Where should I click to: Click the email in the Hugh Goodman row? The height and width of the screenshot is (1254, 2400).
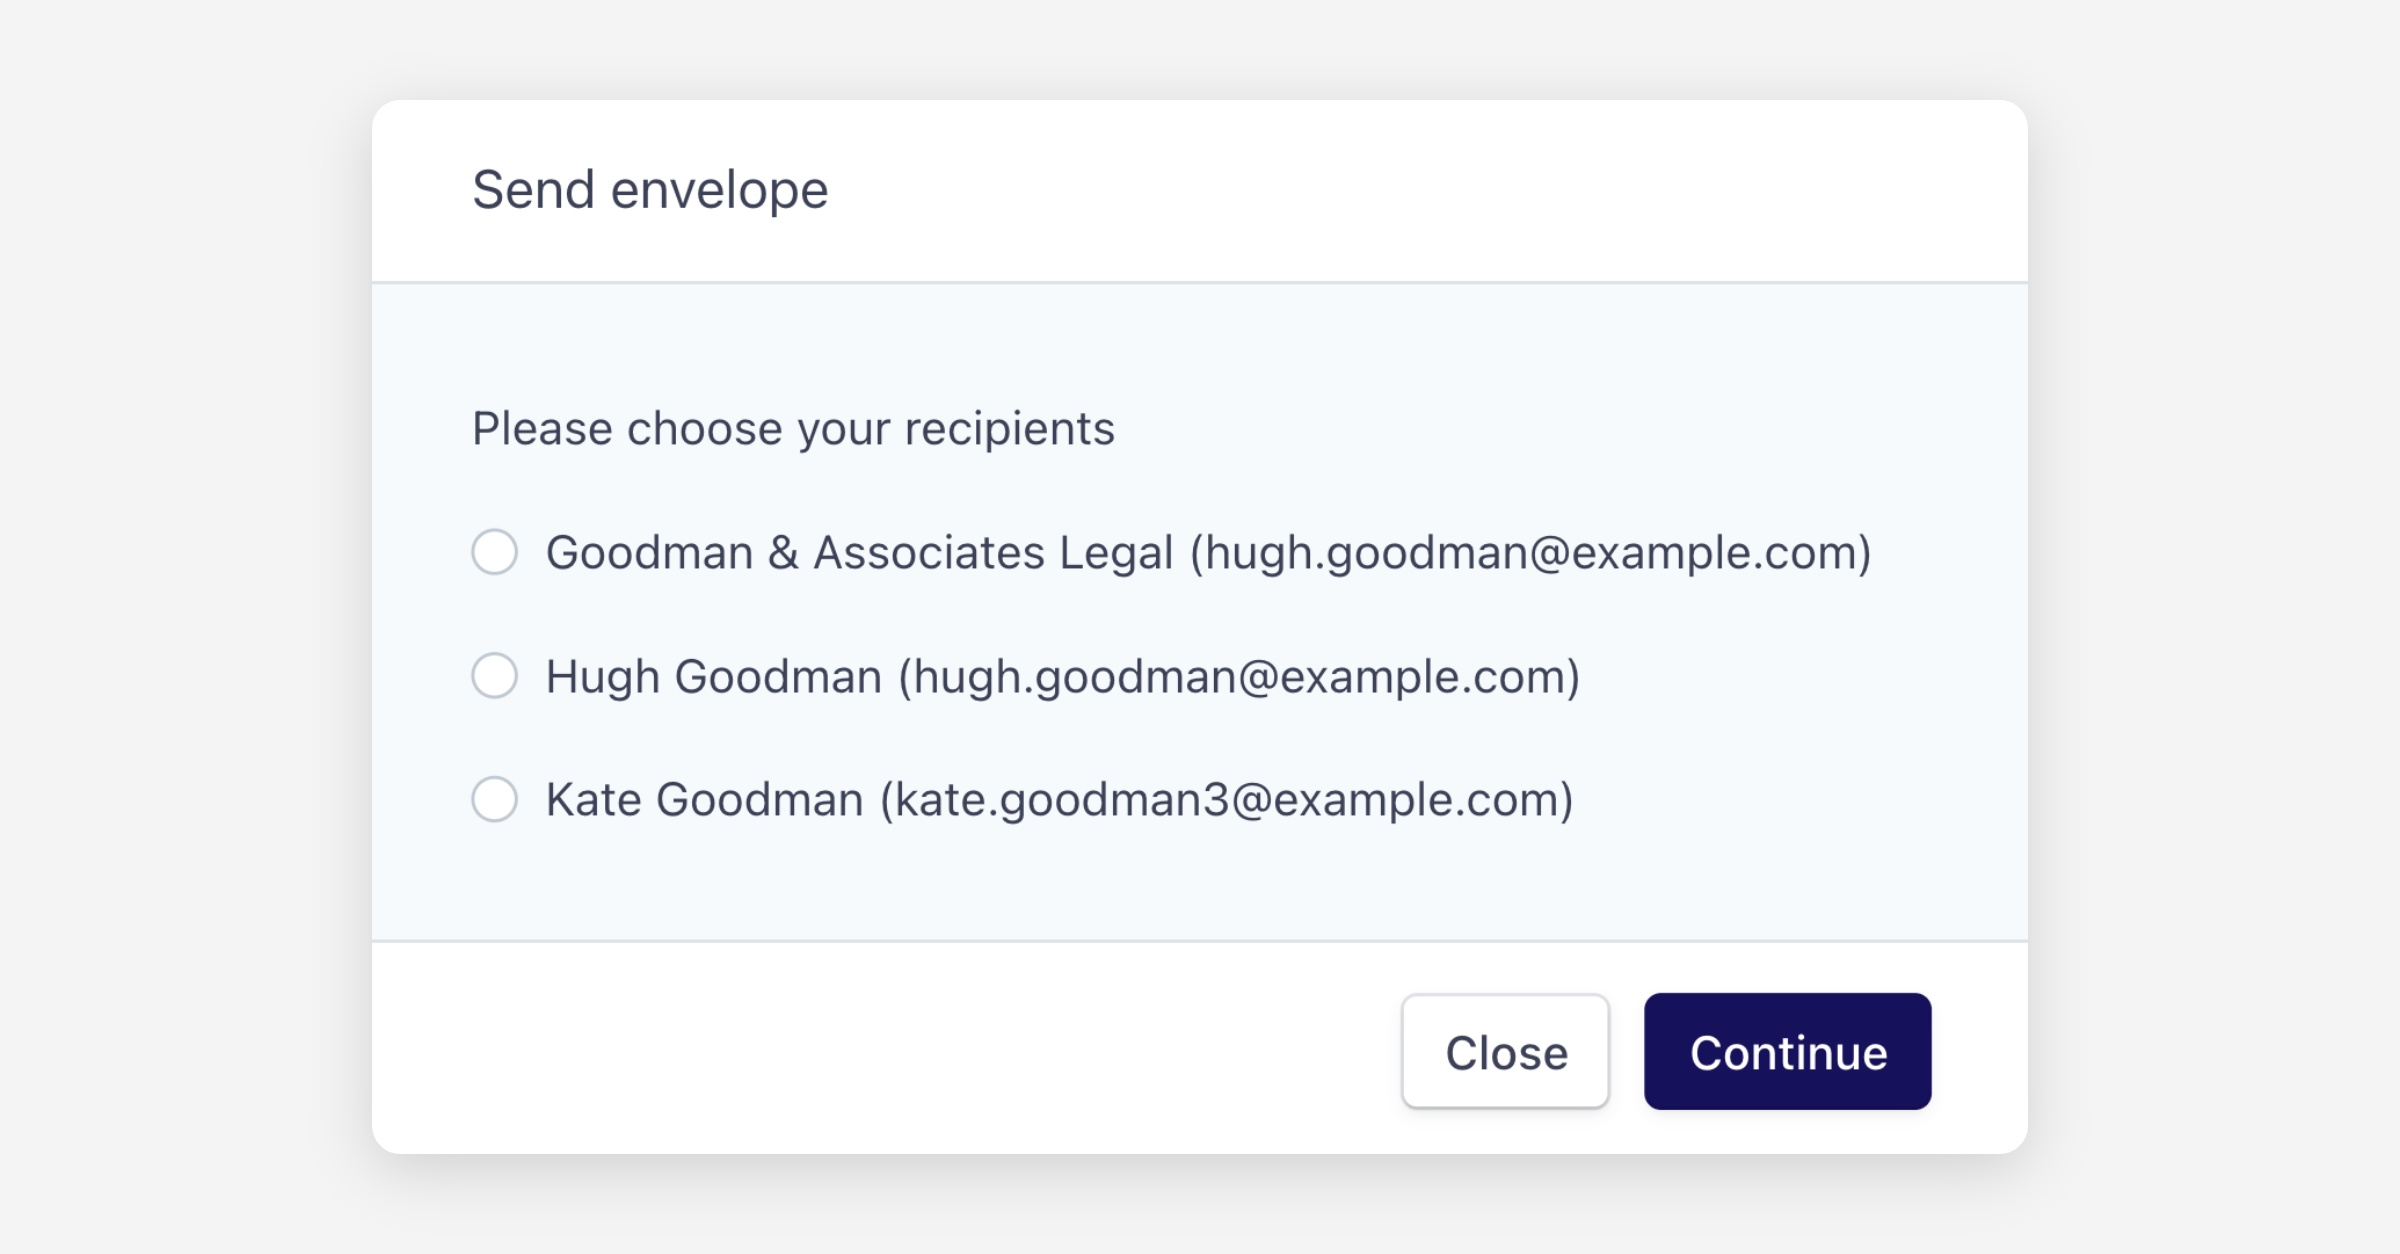(1239, 677)
